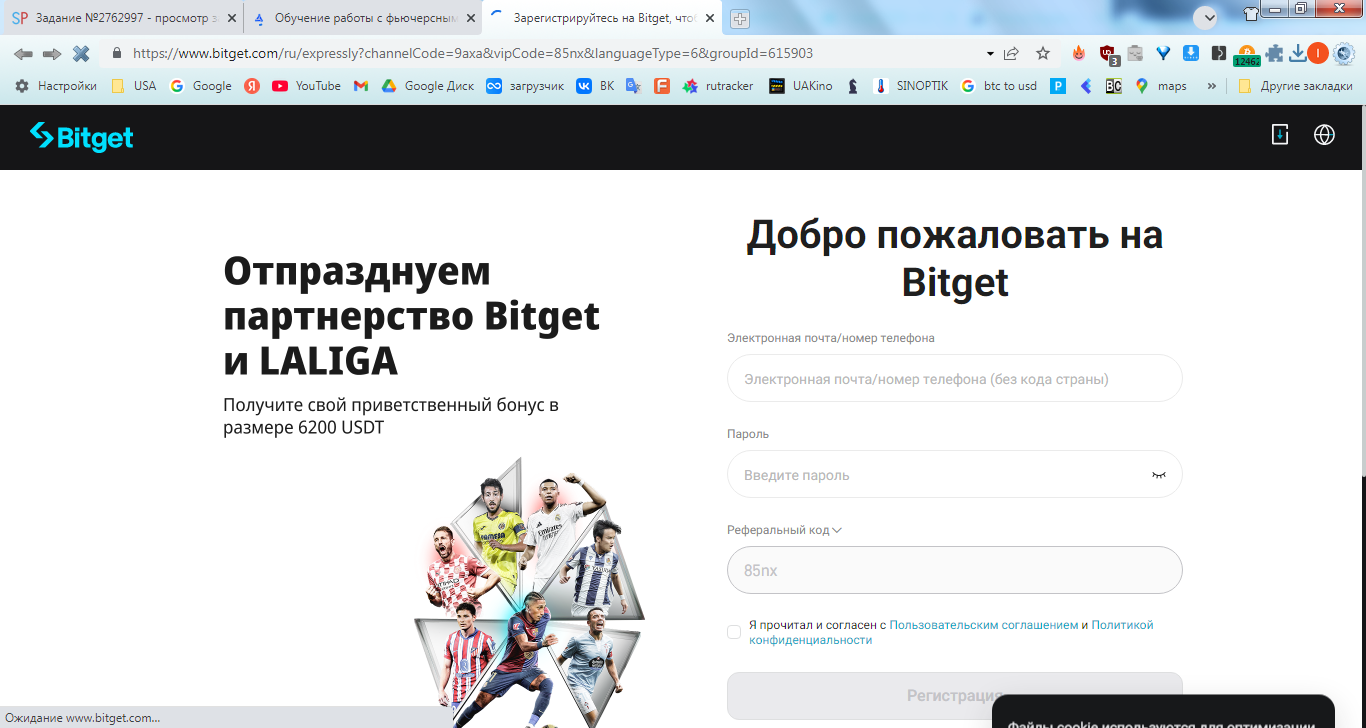This screenshot has width=1366, height=728.
Task: Expand hidden bookmarks with the » chevron
Action: [1212, 86]
